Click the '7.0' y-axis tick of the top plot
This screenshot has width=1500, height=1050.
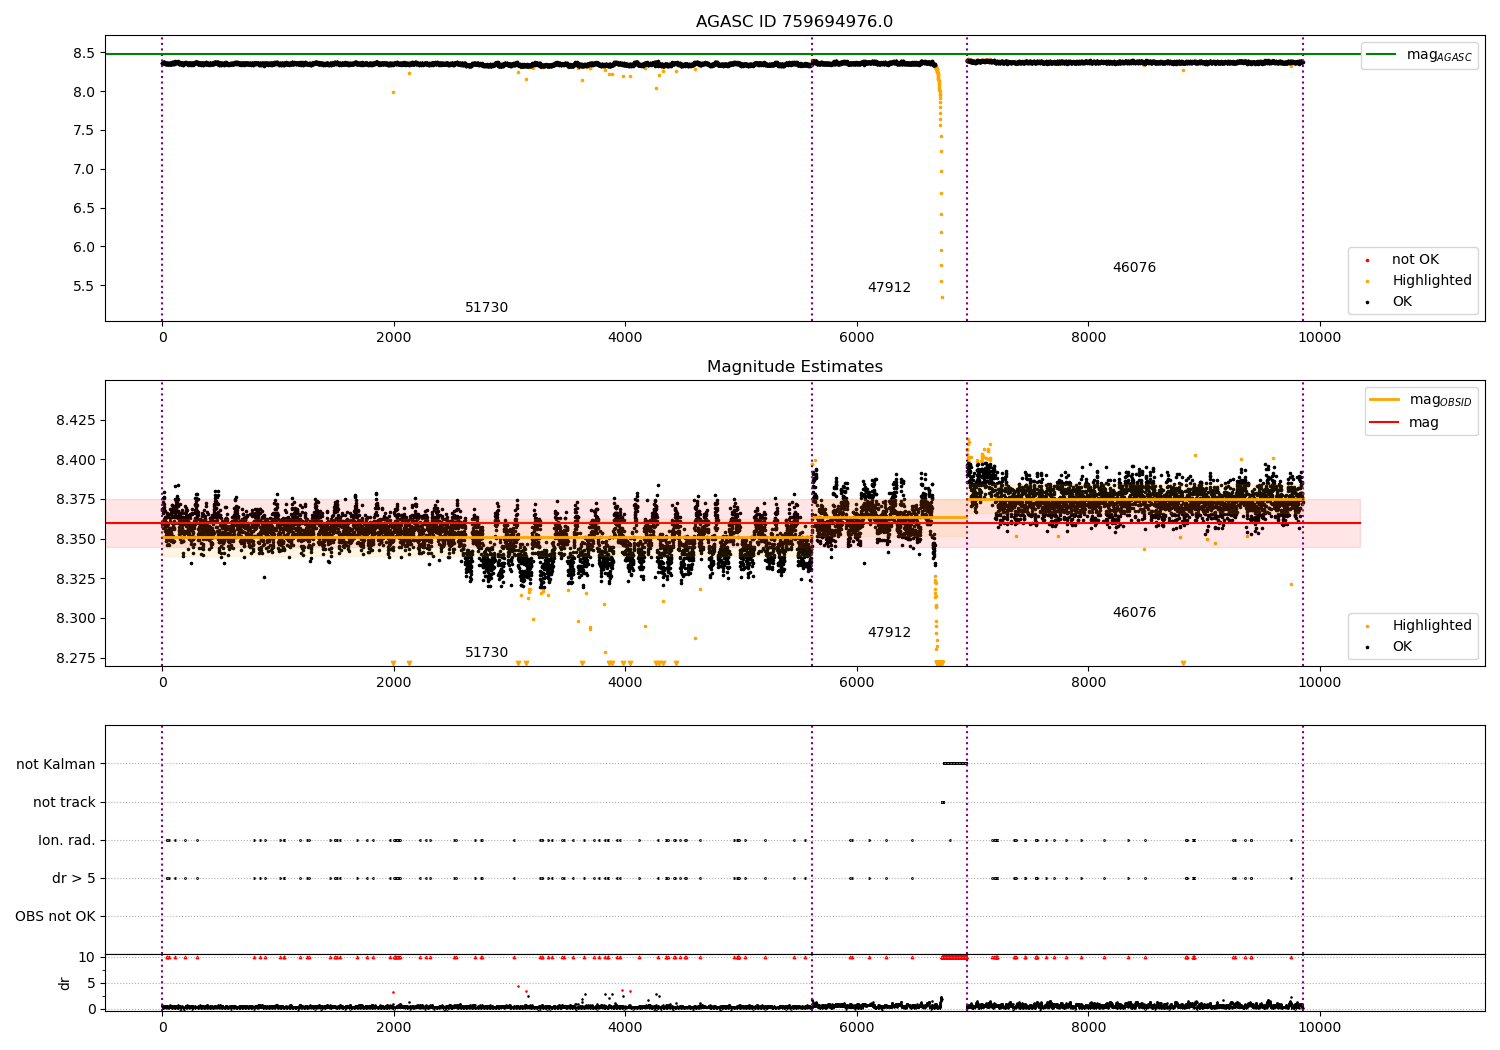click(84, 170)
